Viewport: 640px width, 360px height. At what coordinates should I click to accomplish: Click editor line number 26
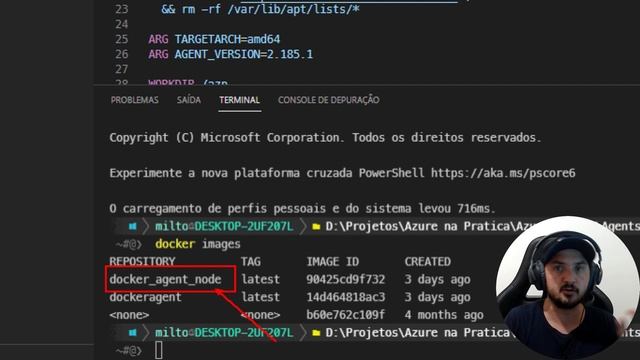tap(122, 54)
